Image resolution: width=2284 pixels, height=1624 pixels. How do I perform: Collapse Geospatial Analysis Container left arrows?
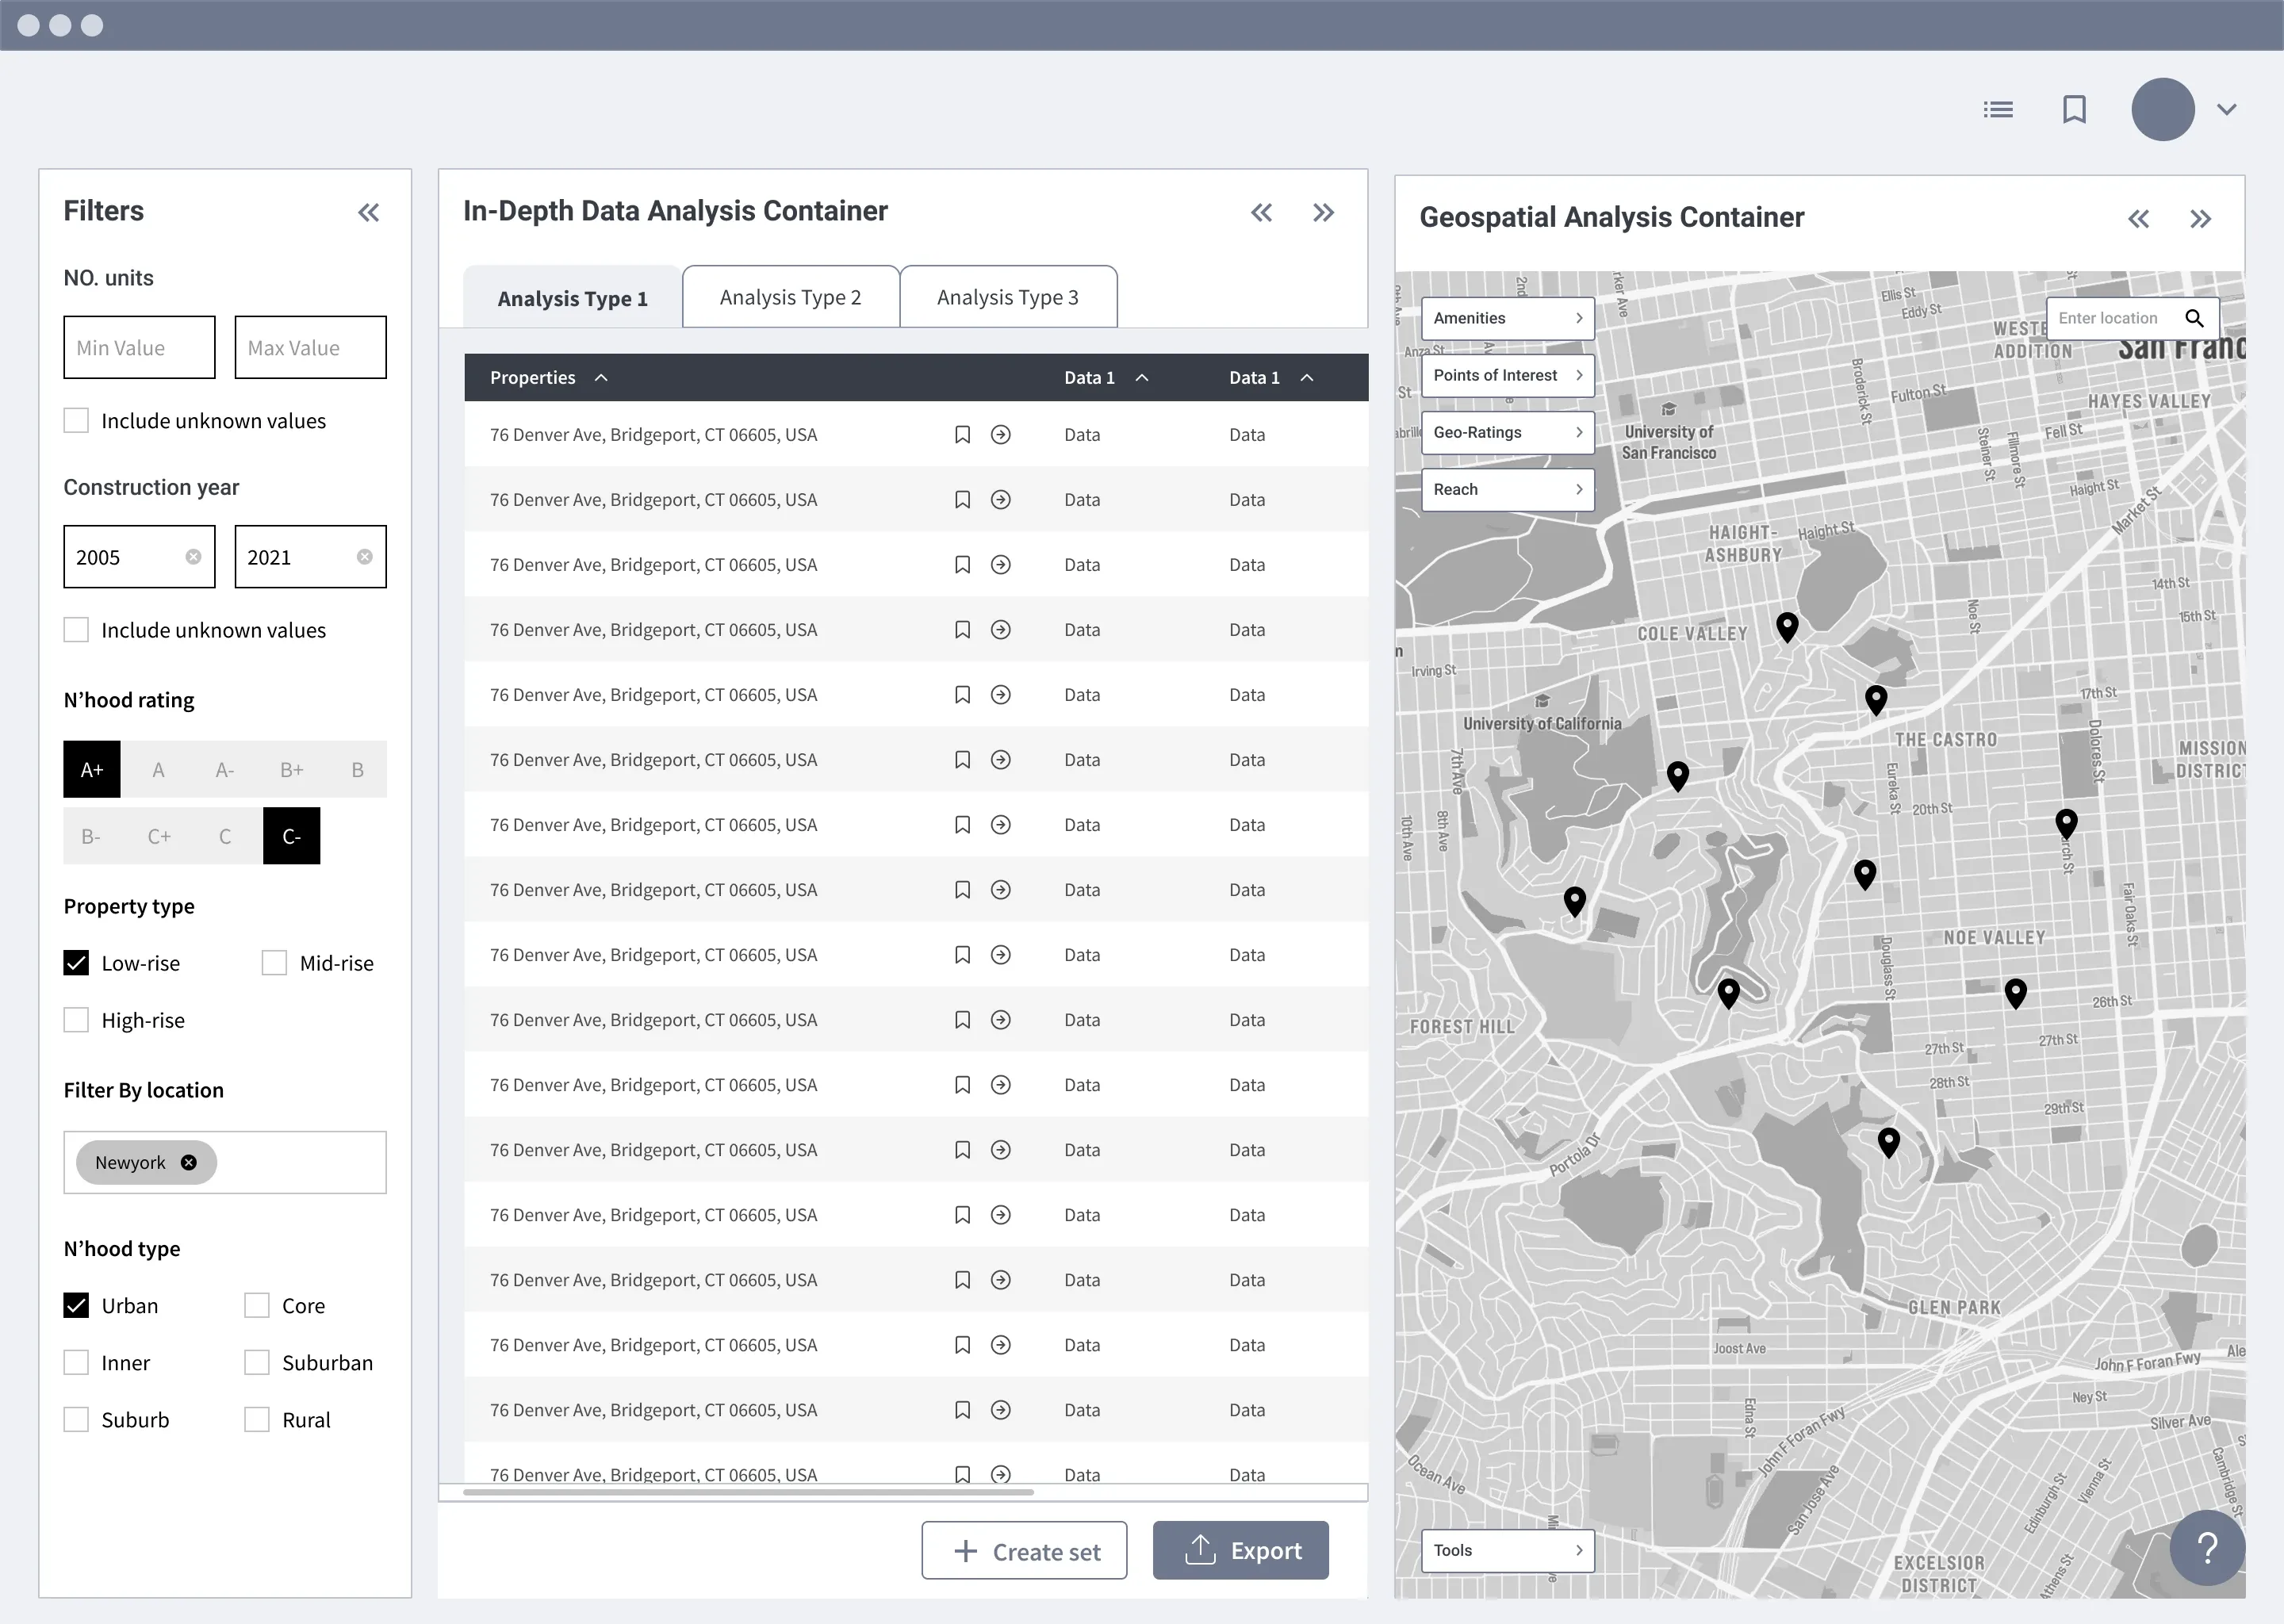(x=2138, y=219)
